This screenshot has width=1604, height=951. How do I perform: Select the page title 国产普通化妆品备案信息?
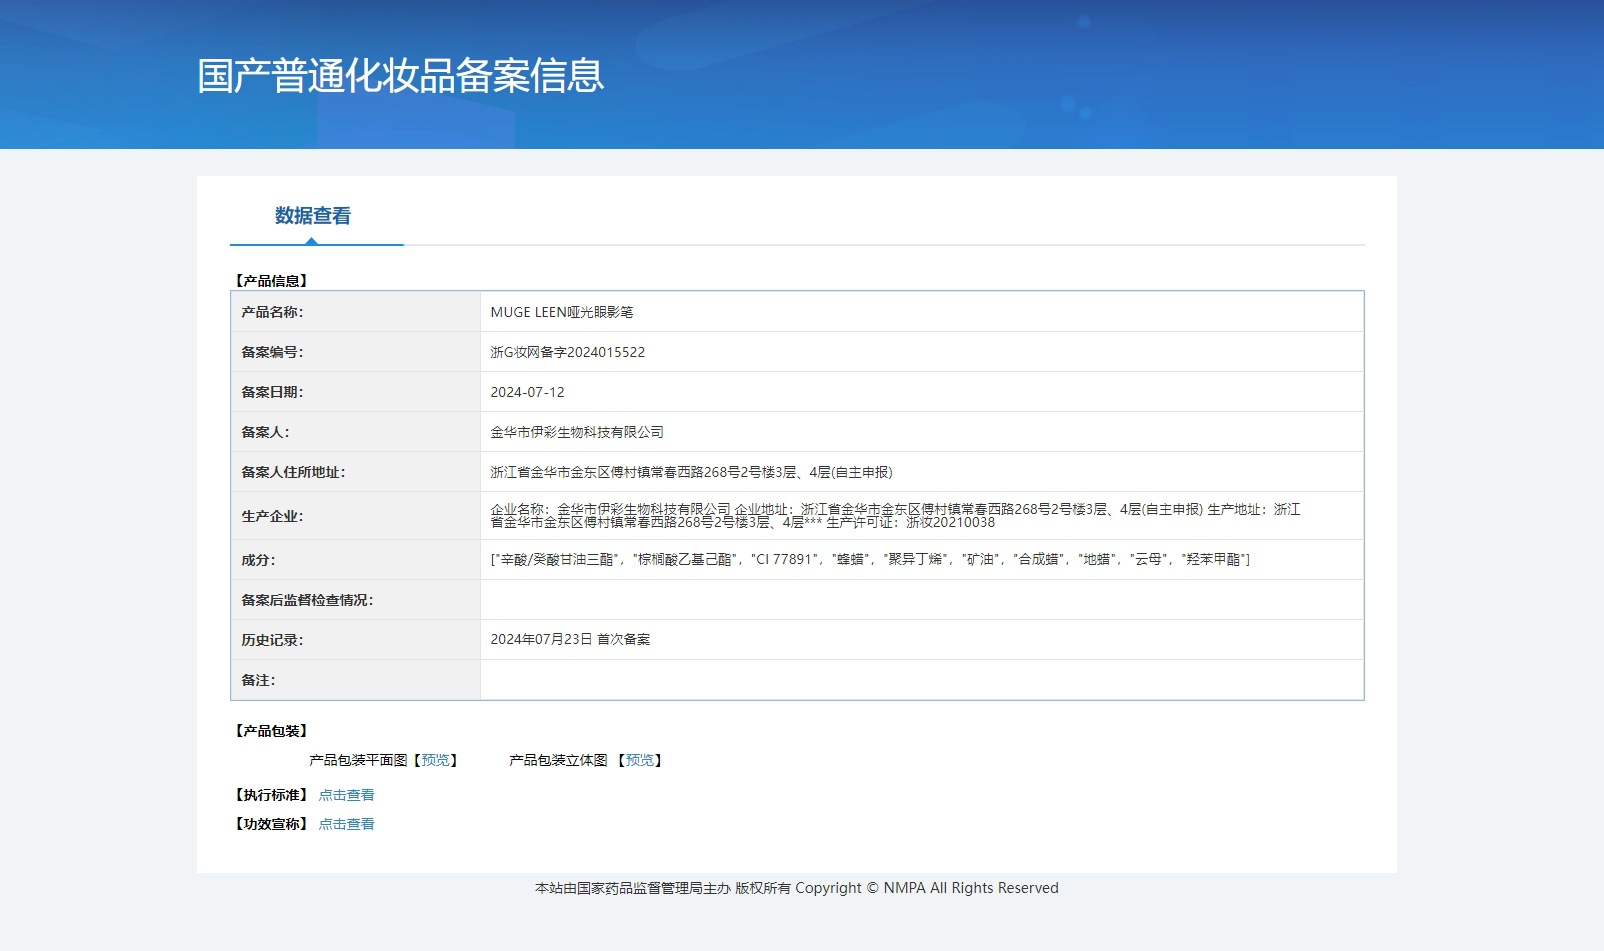click(400, 76)
